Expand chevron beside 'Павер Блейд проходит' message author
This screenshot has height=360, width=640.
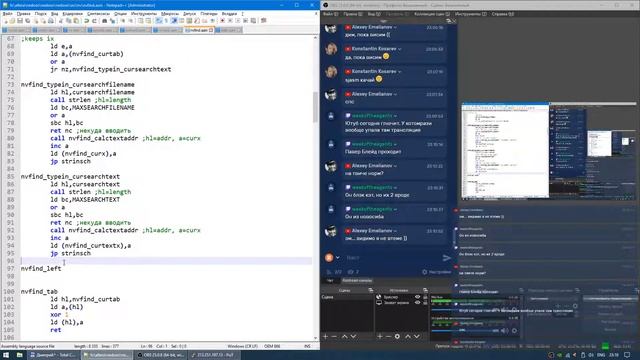[x=396, y=144]
